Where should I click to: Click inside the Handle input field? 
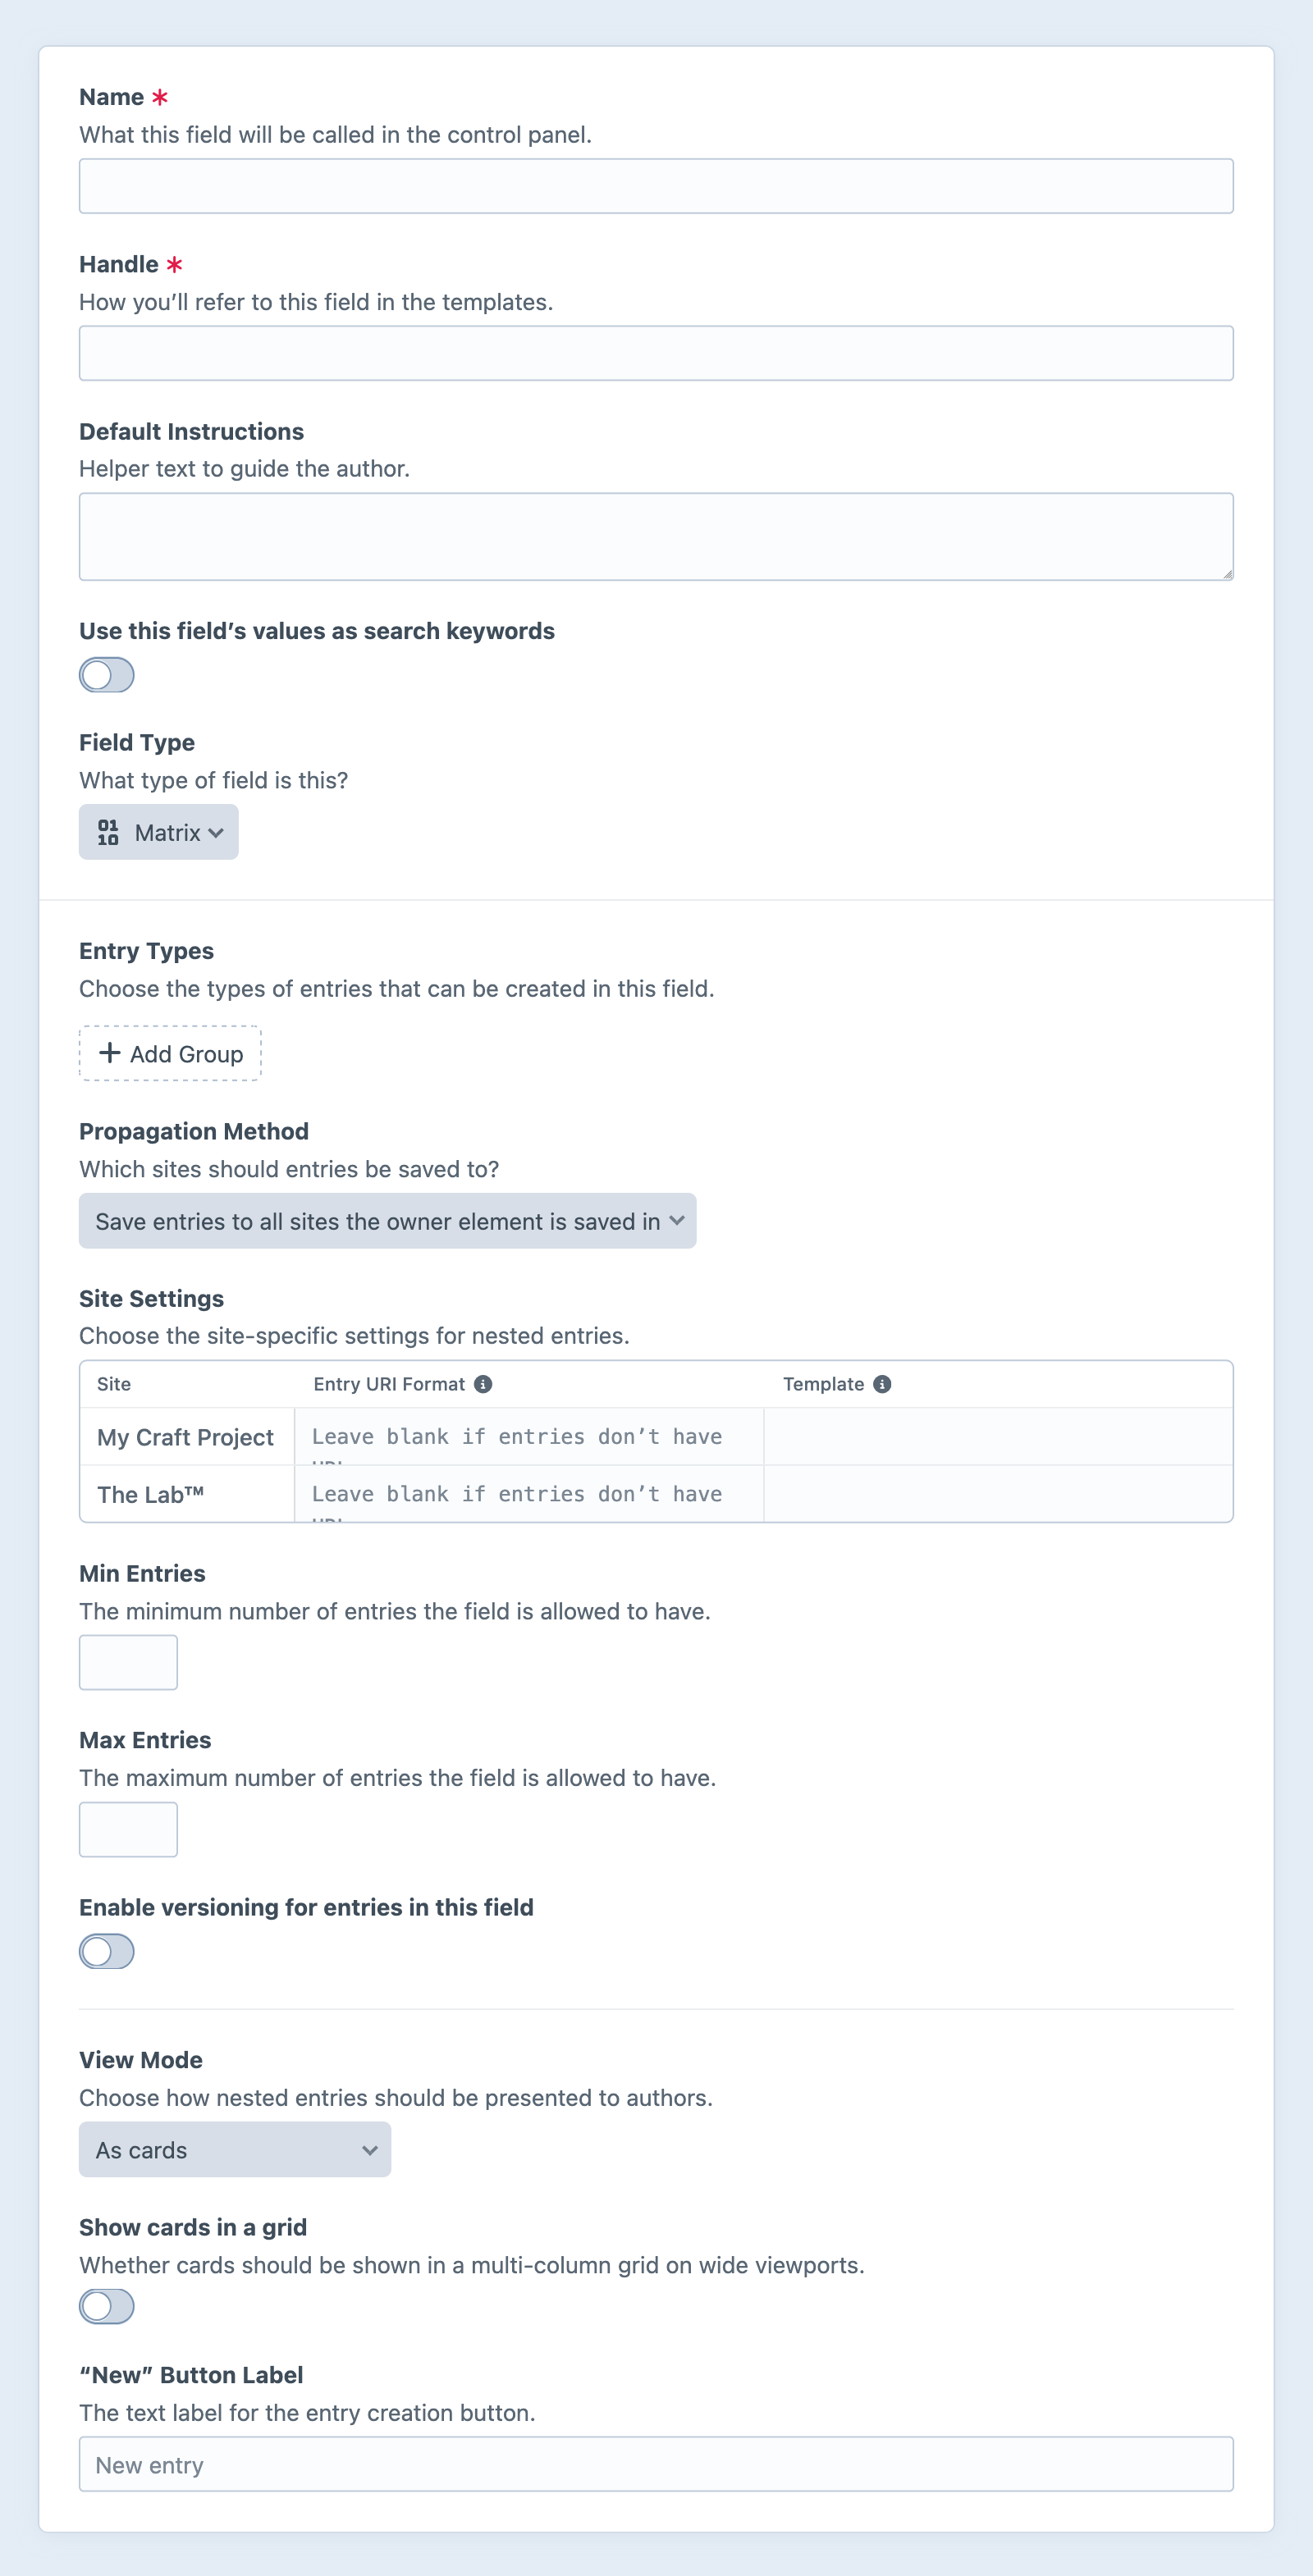point(656,352)
